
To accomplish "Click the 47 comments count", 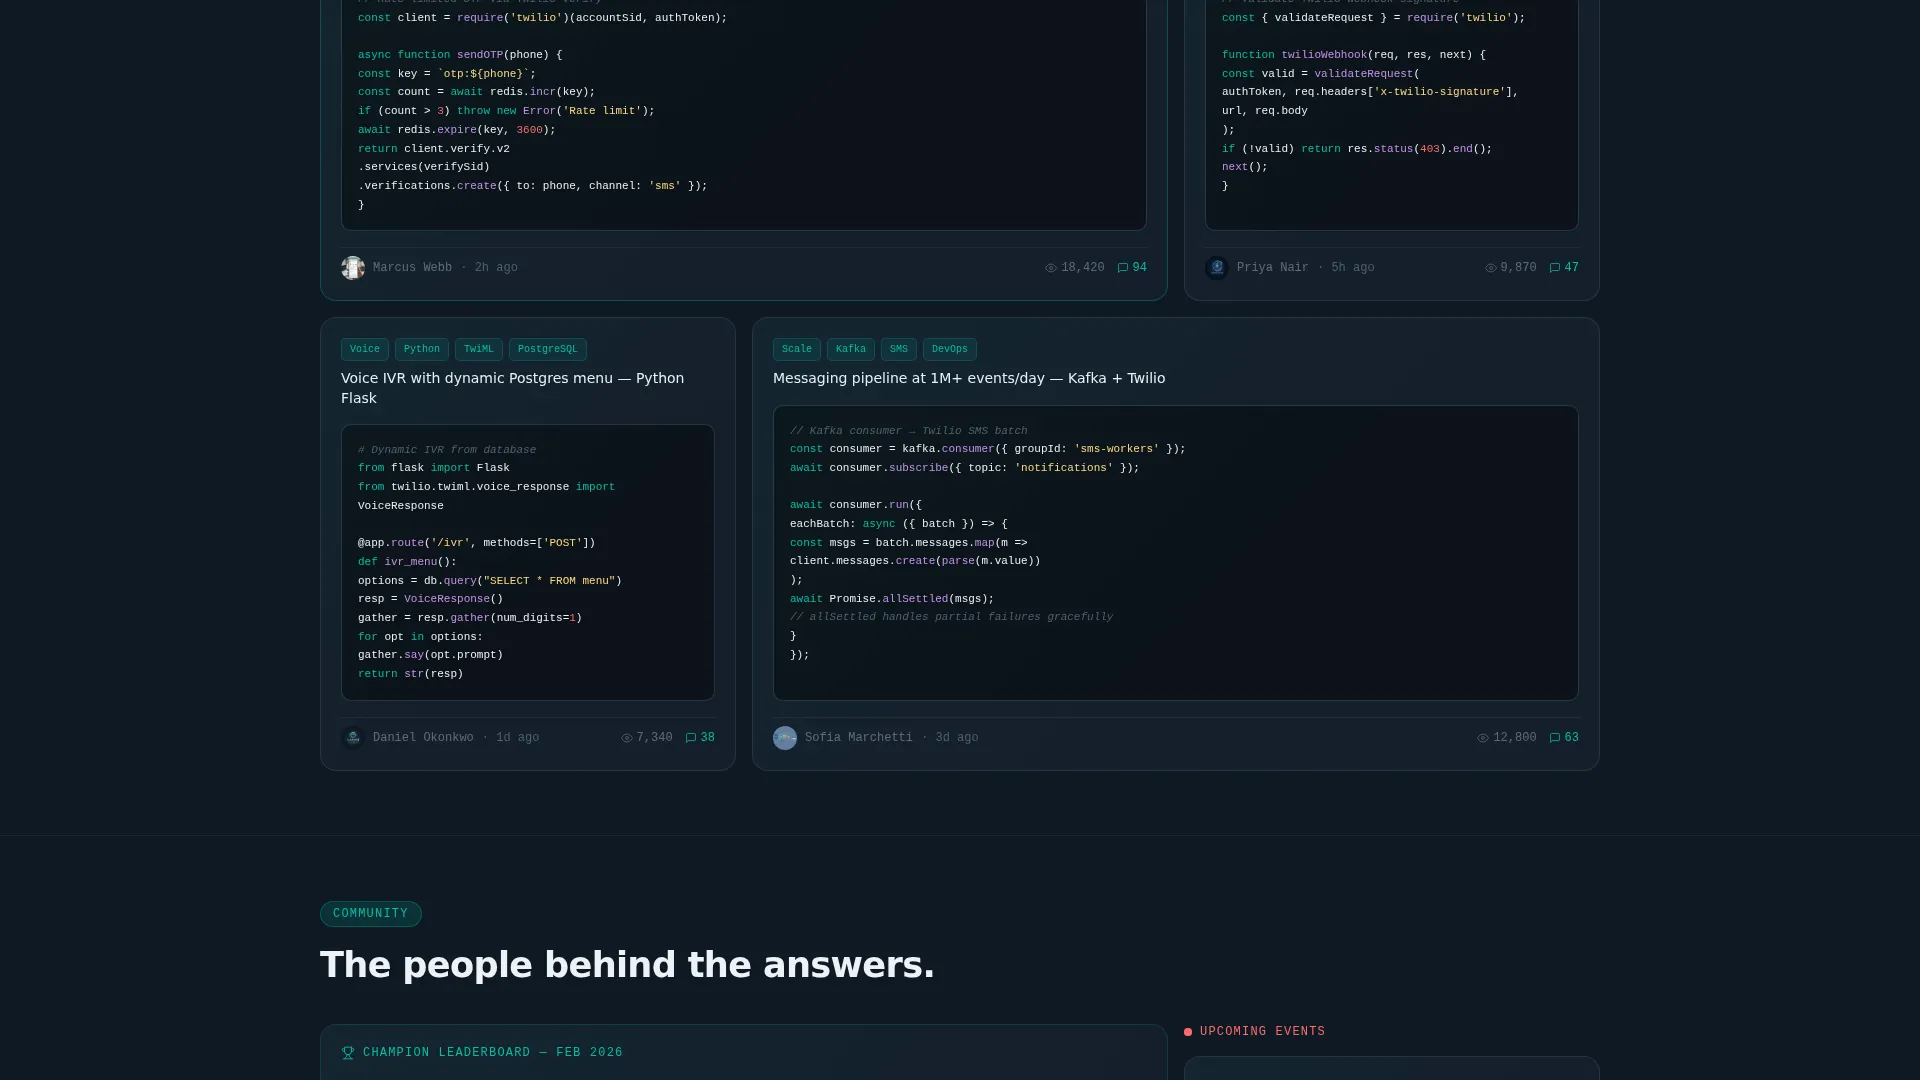I will (x=1572, y=268).
